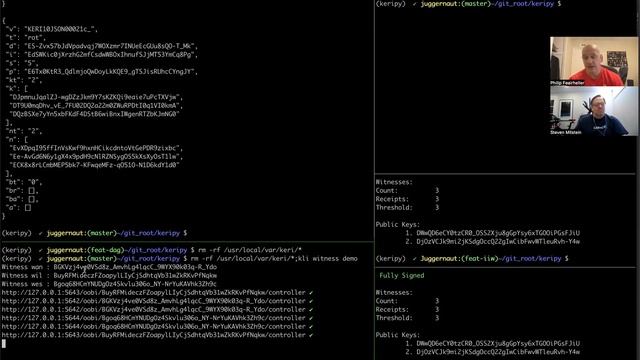The width and height of the screenshot is (640, 360).
Task: Click the next-key digest starting Ee-AvGd
Action: [x=96, y=157]
